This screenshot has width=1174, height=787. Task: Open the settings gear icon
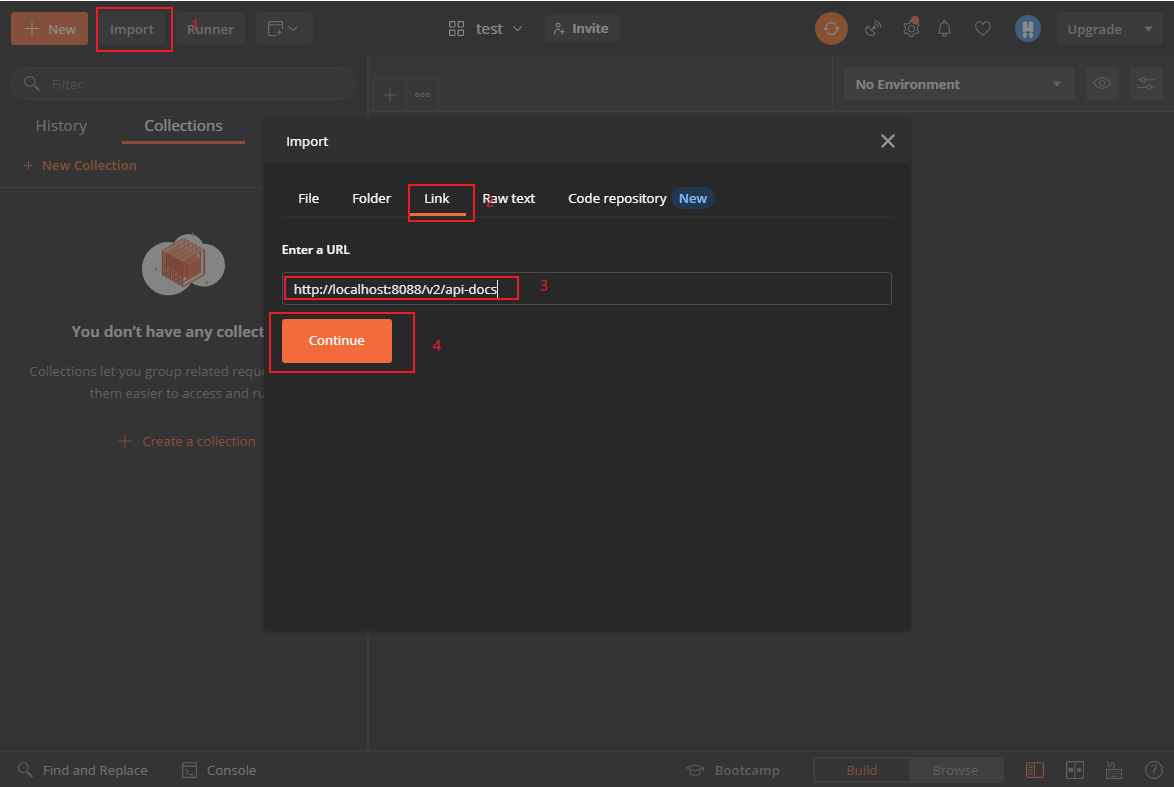point(910,29)
